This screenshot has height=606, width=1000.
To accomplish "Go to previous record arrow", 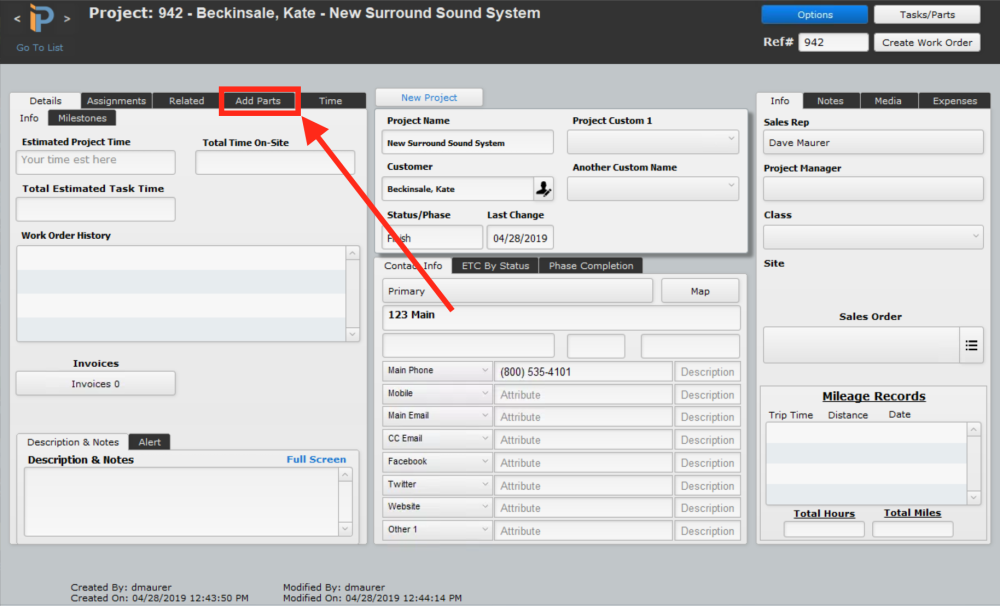I will [x=17, y=19].
